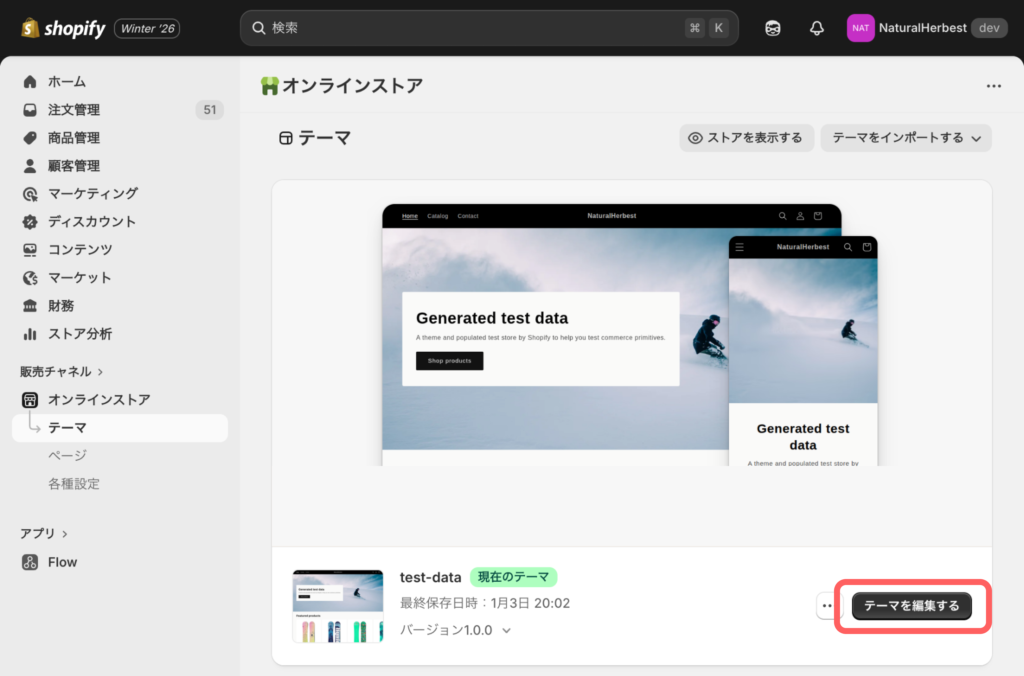Click the NAT store avatar icon

[860, 28]
